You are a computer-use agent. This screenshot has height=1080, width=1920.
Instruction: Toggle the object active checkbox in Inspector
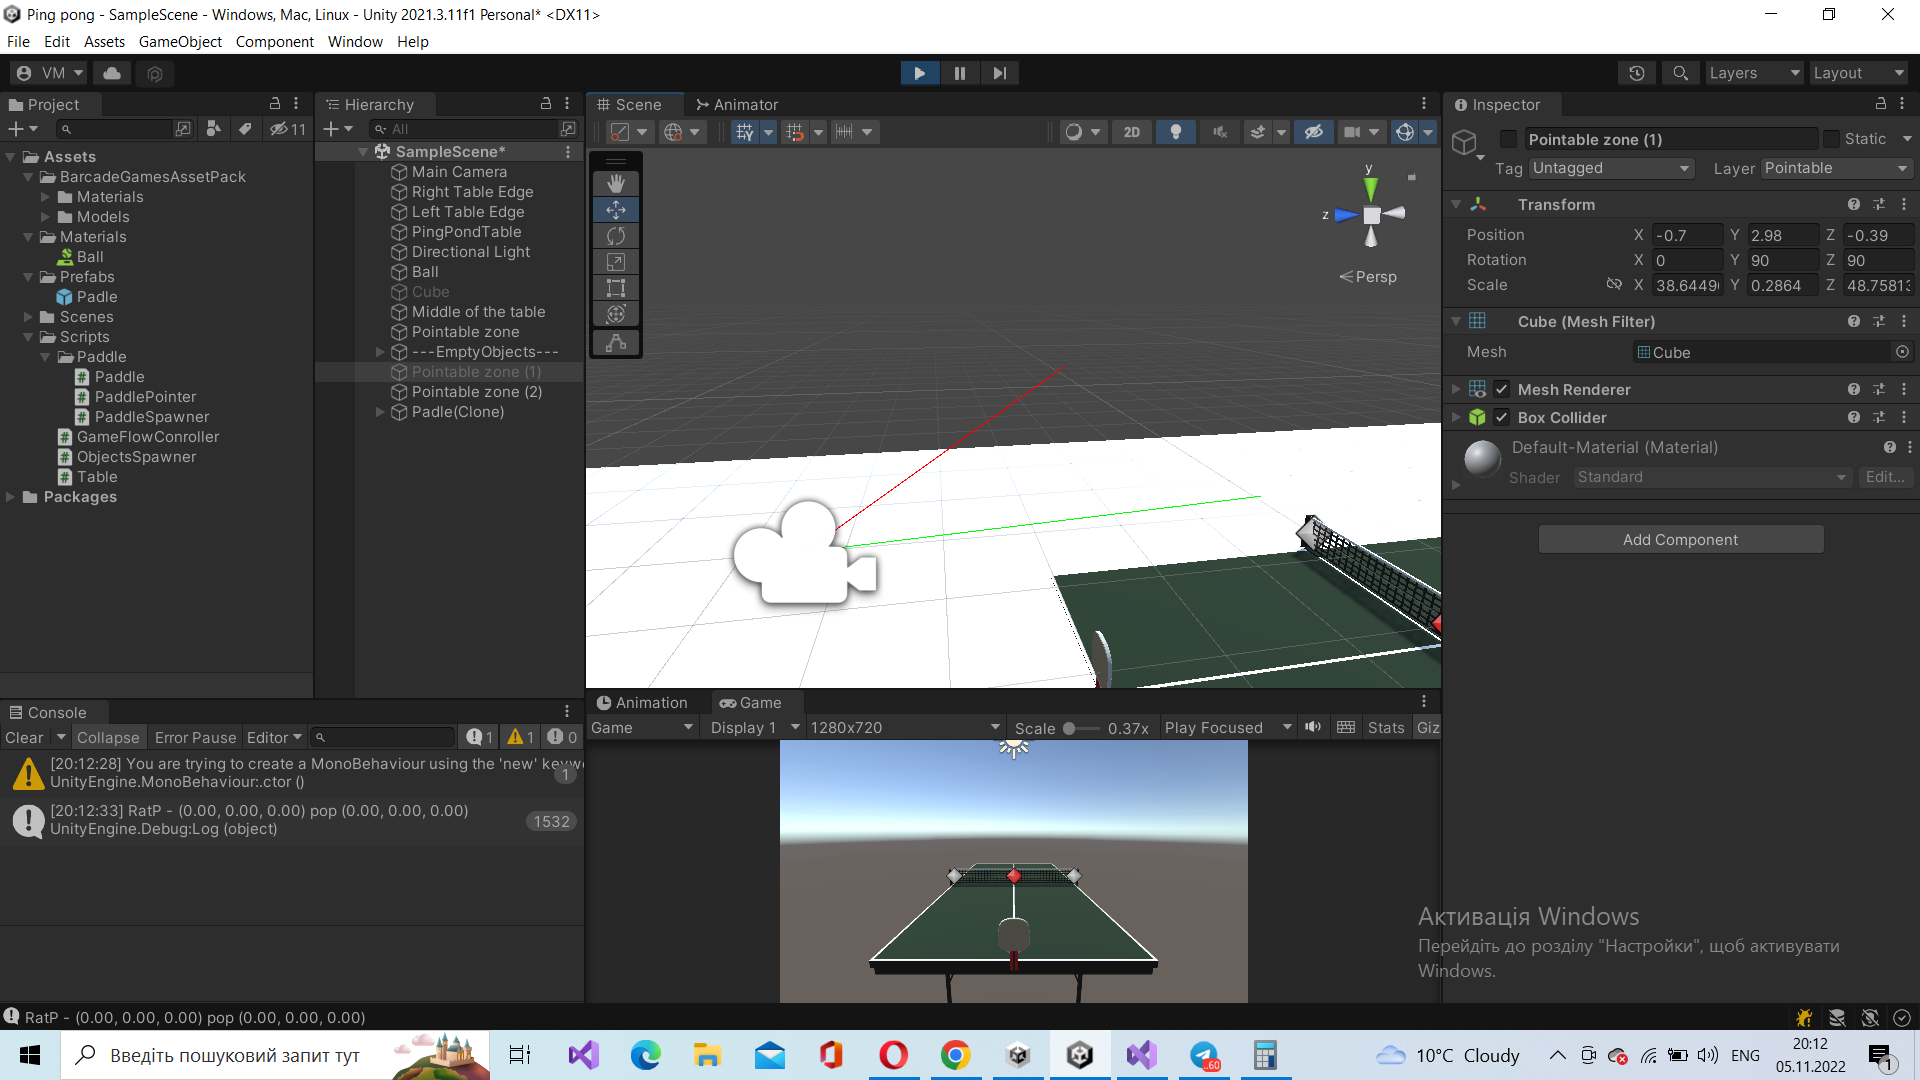pyautogui.click(x=1509, y=139)
